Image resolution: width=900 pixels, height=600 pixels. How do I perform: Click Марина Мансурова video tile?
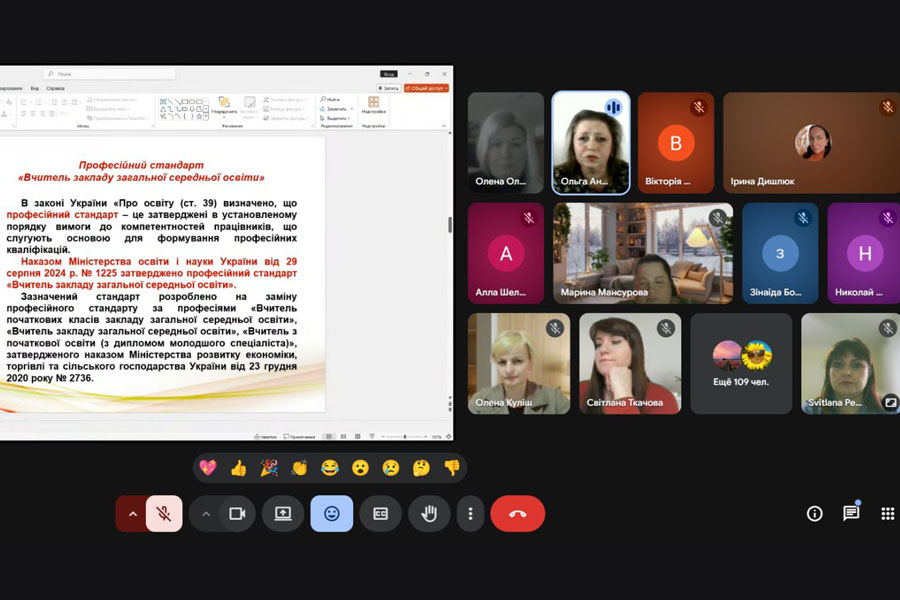point(643,253)
